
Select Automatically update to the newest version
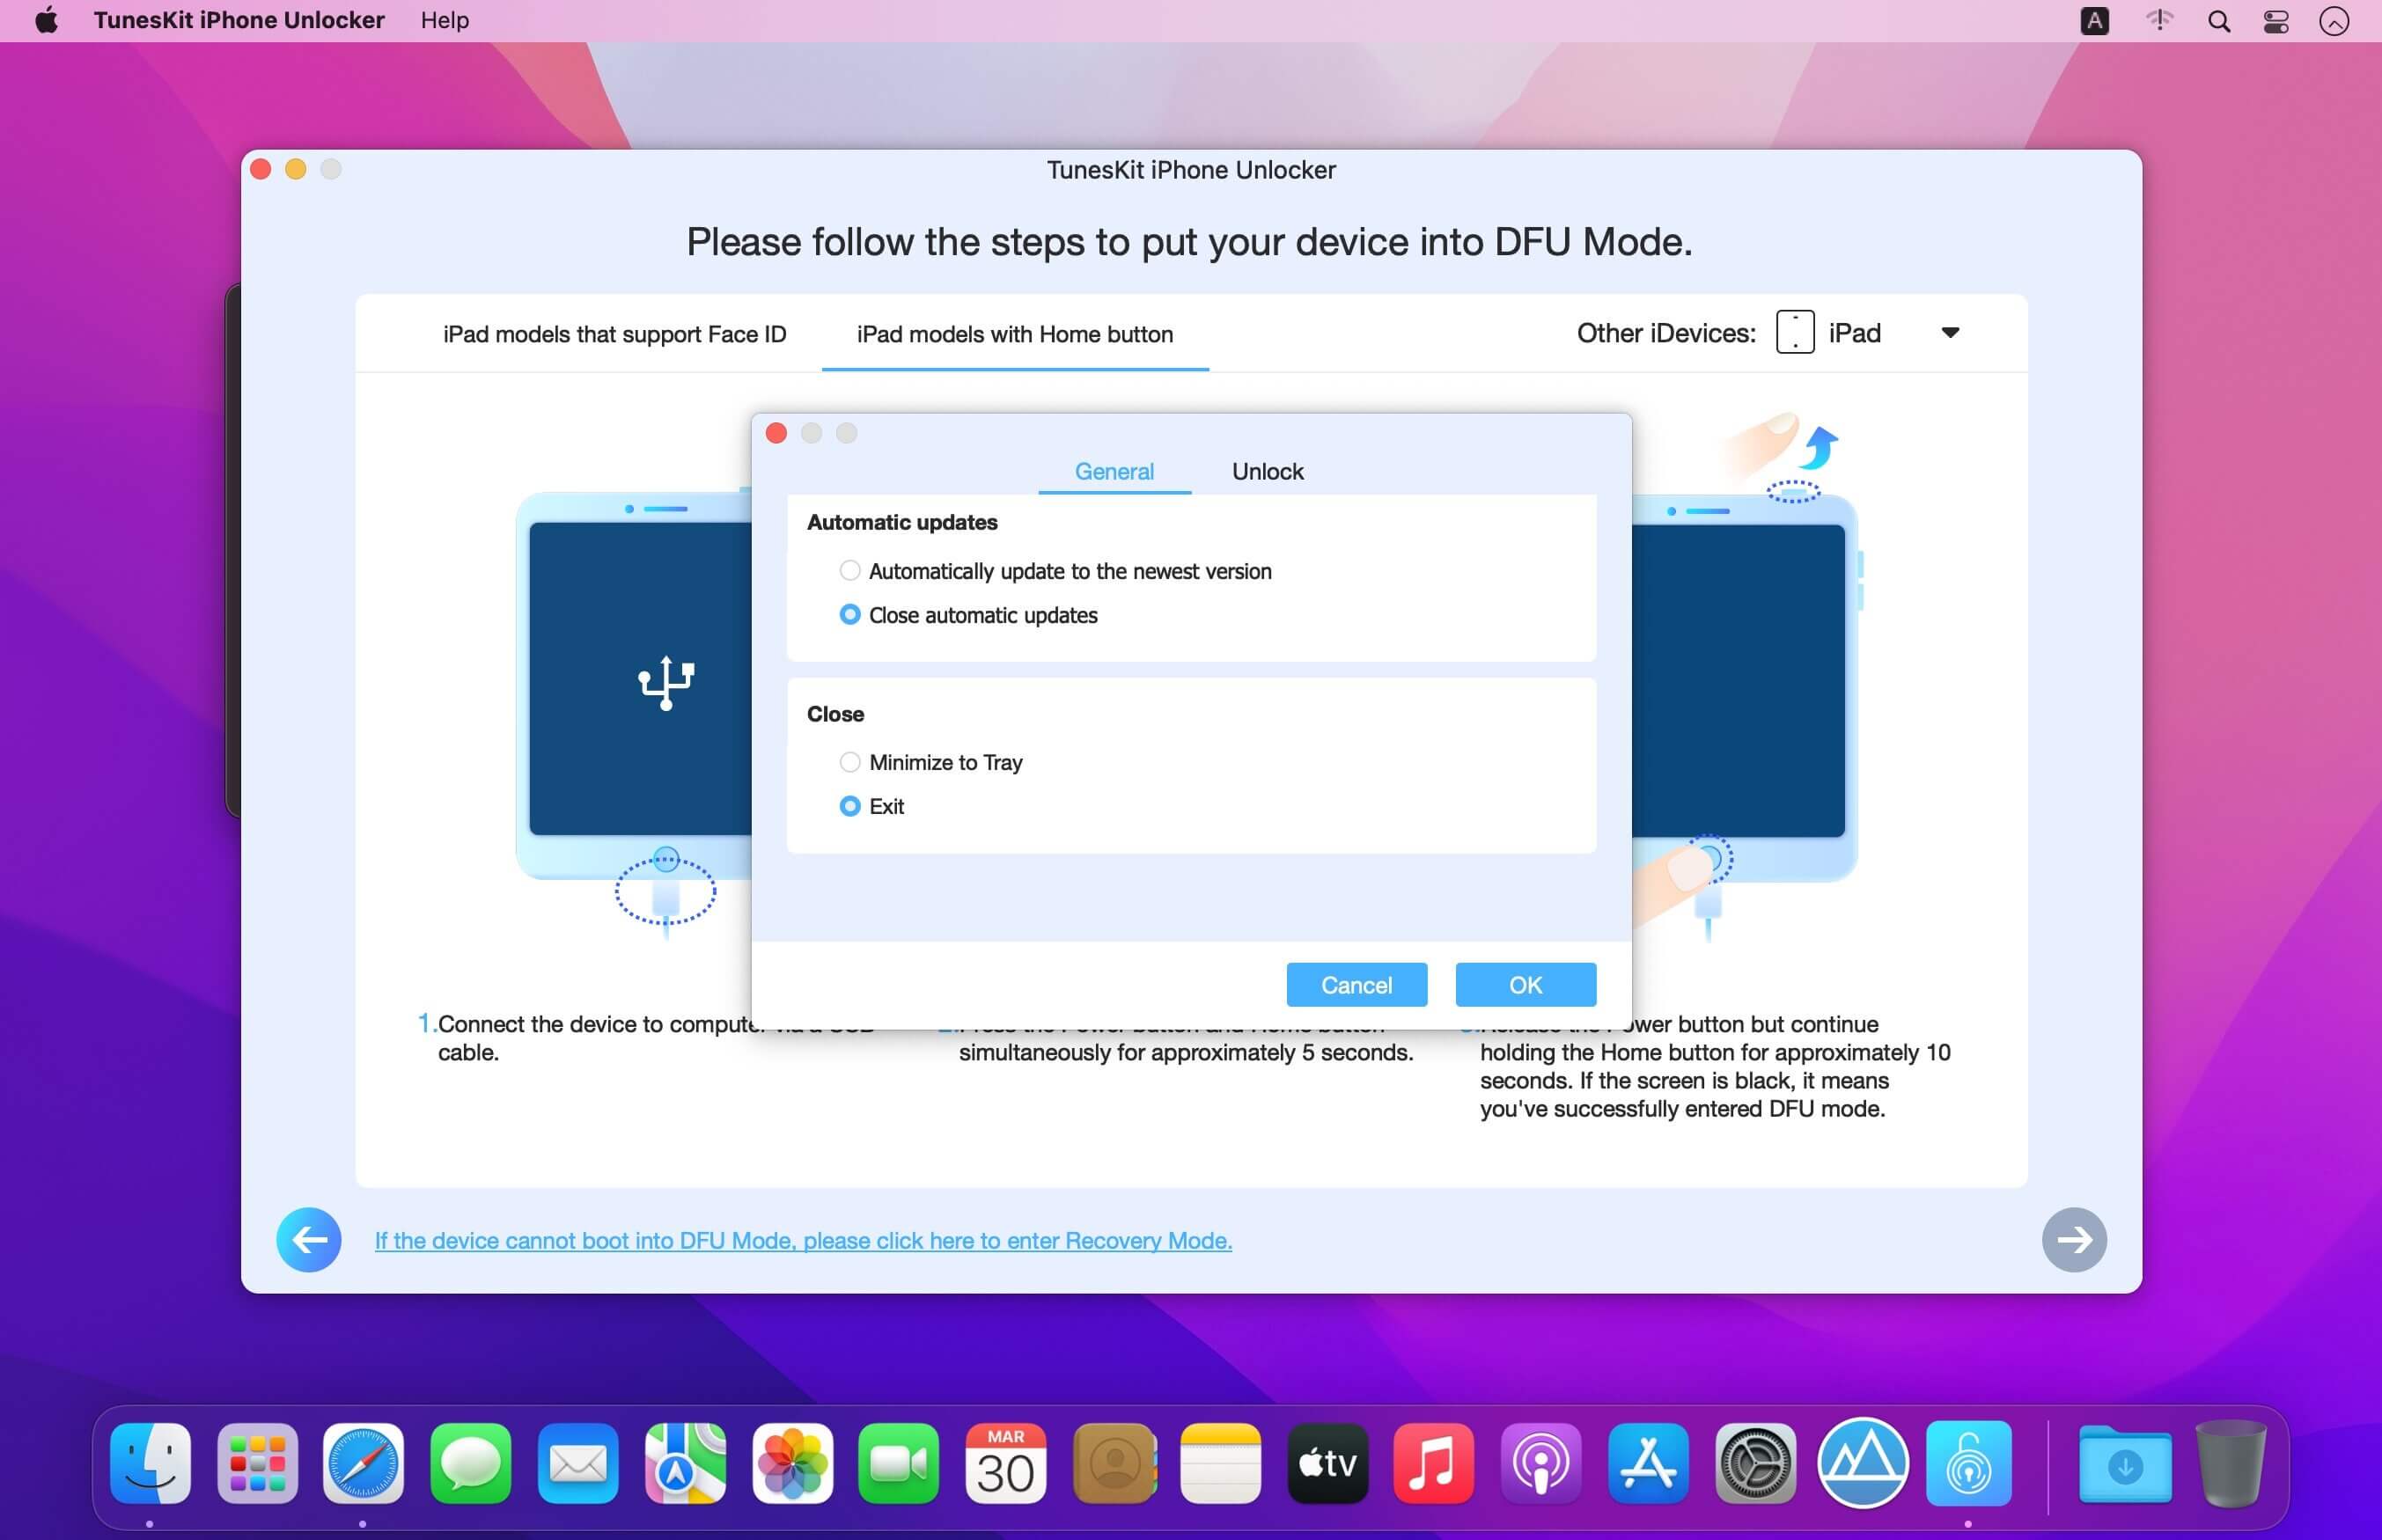click(x=850, y=570)
